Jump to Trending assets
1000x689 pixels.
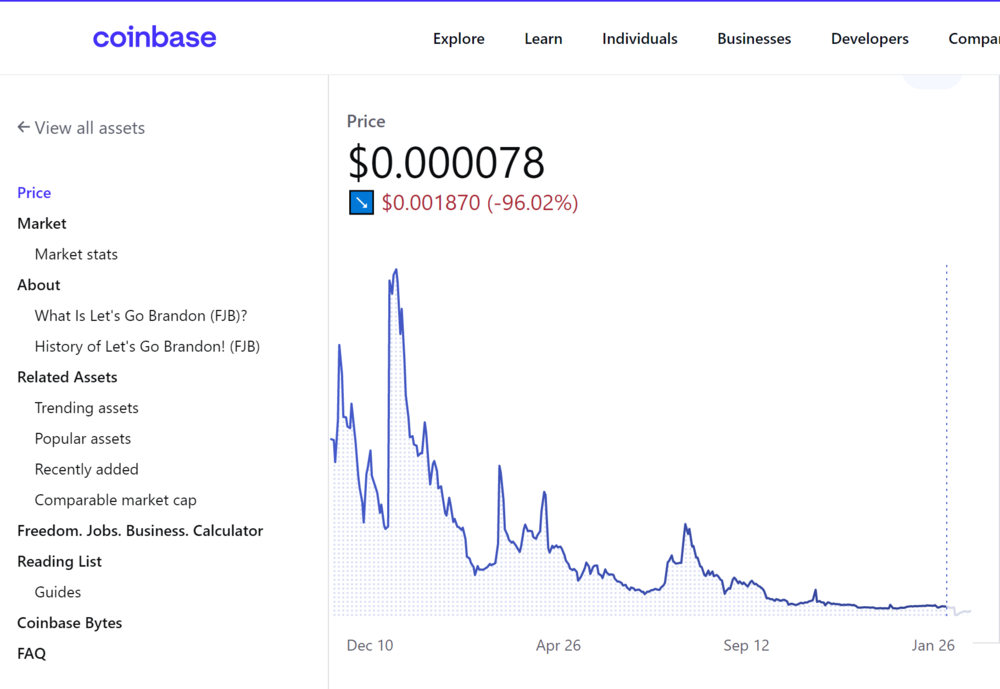coord(86,408)
